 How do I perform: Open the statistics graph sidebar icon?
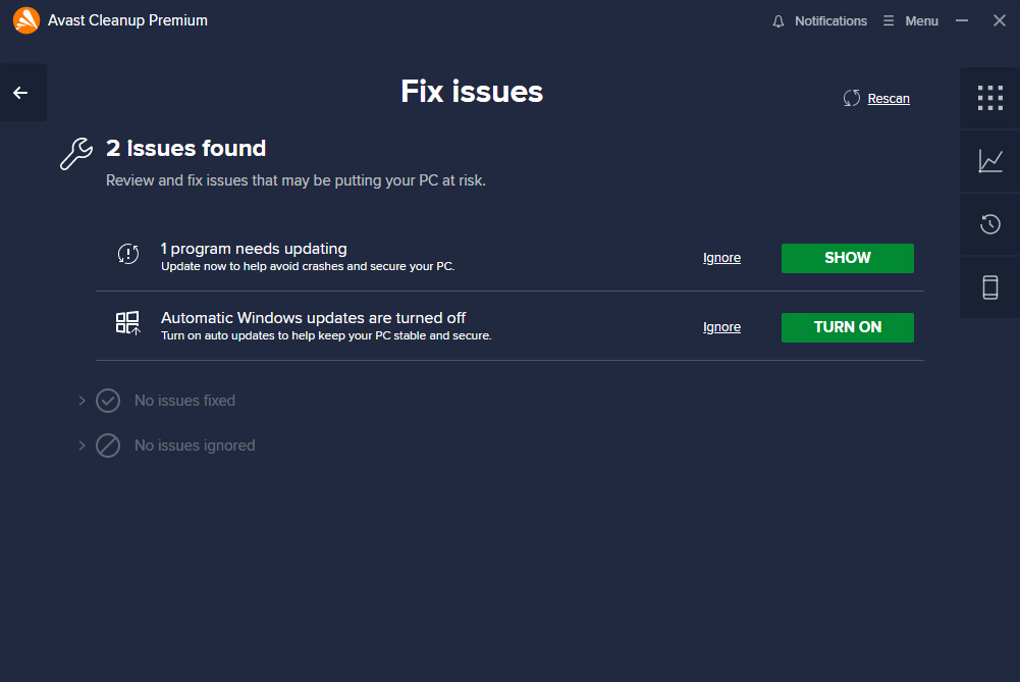coord(989,161)
